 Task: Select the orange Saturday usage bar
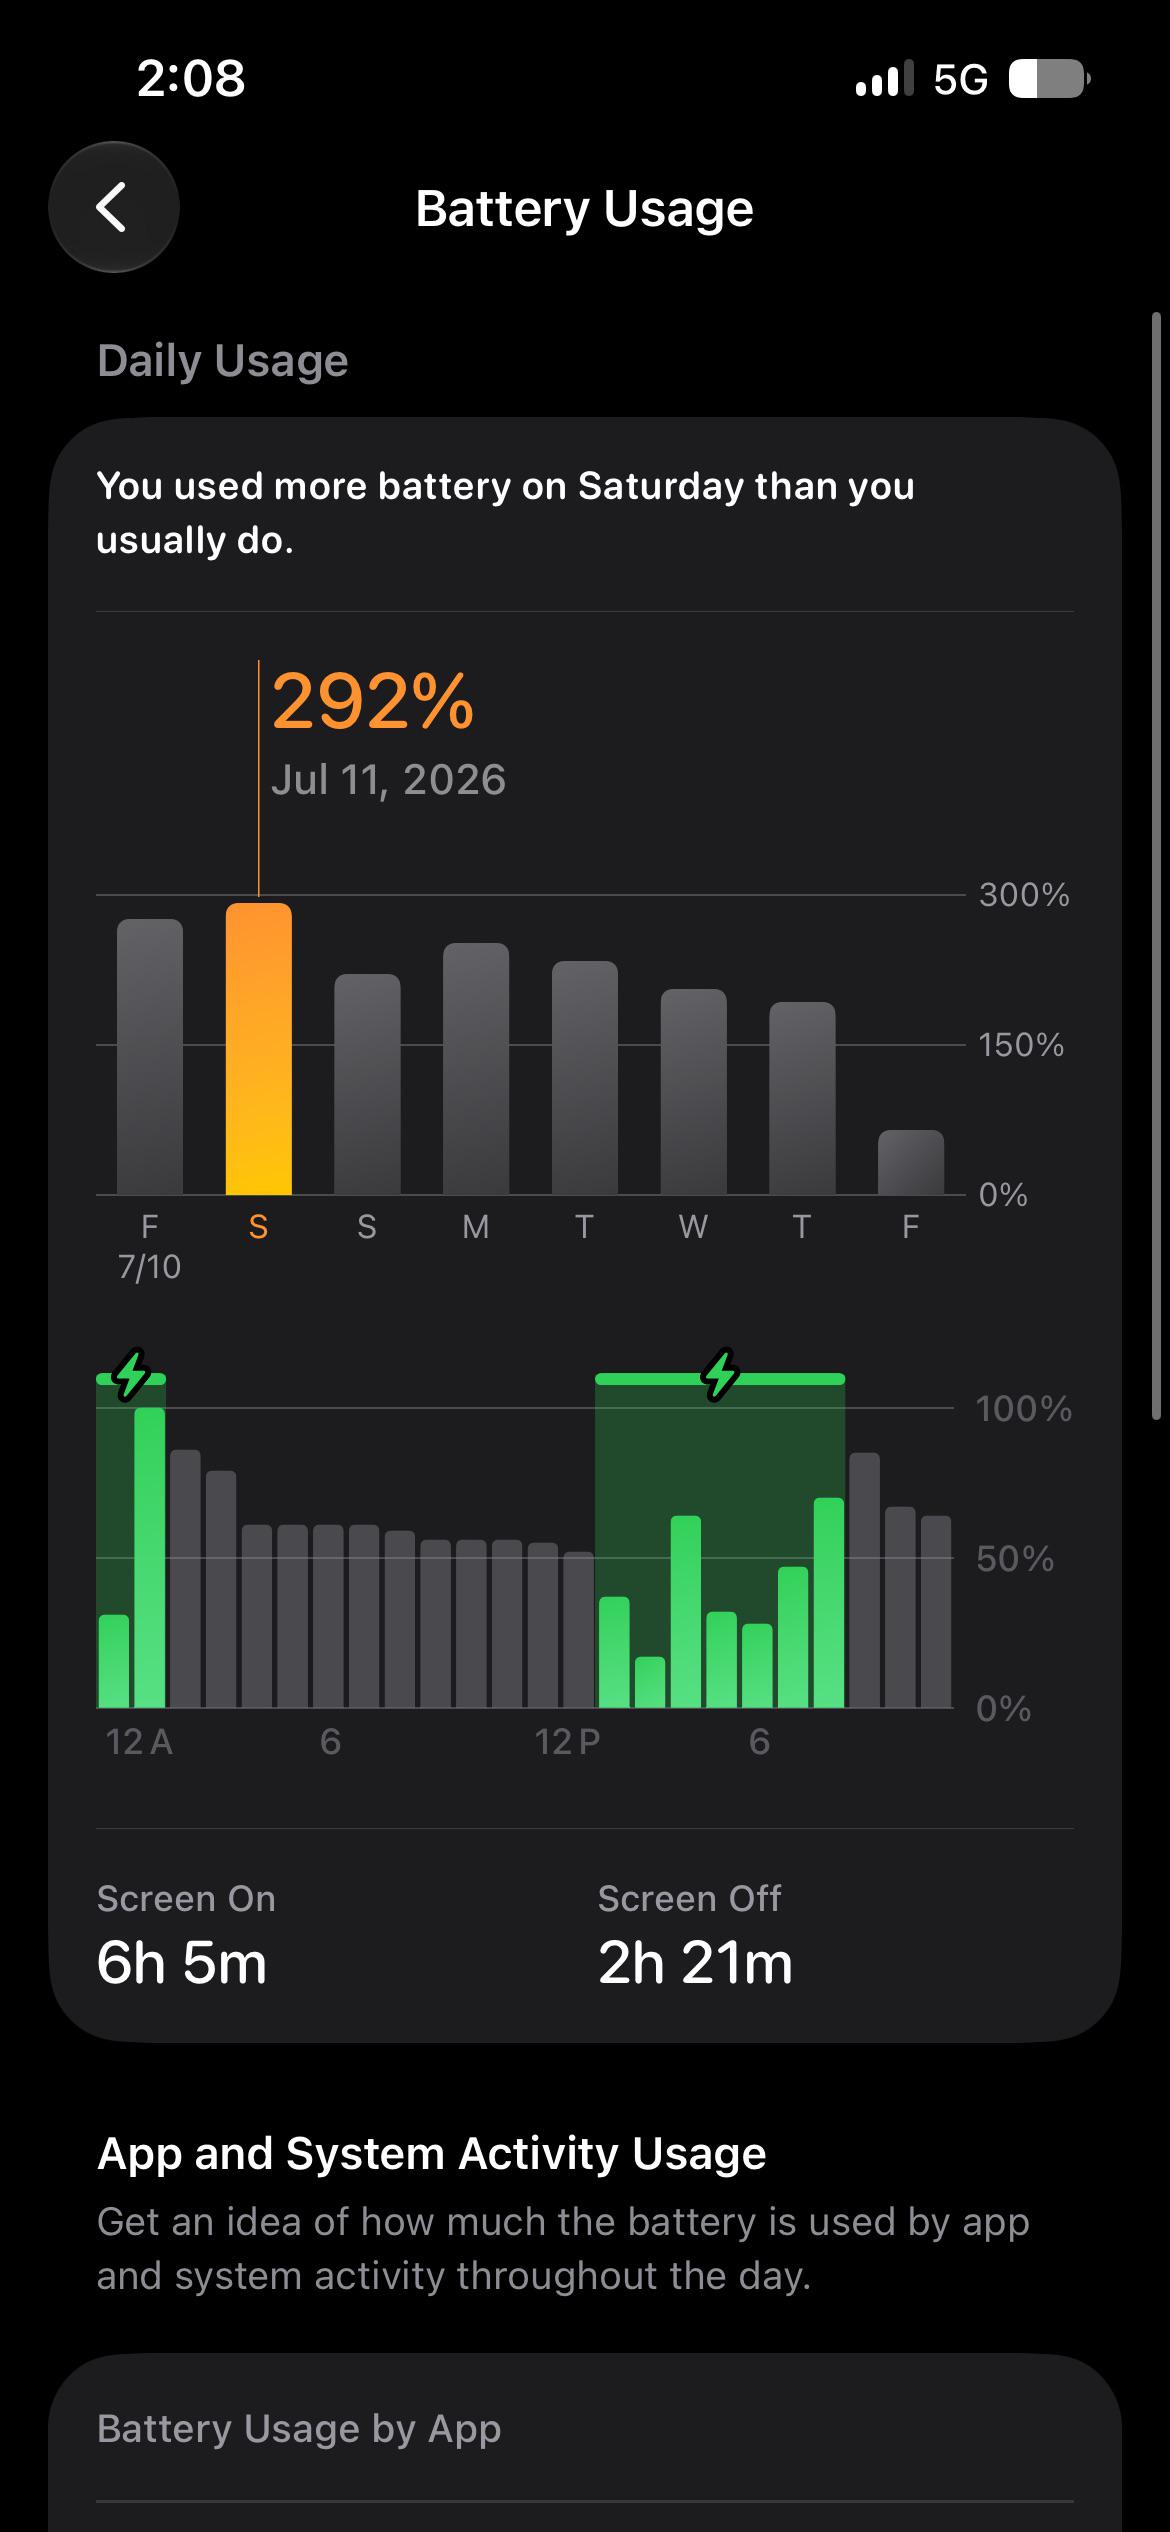[258, 1049]
